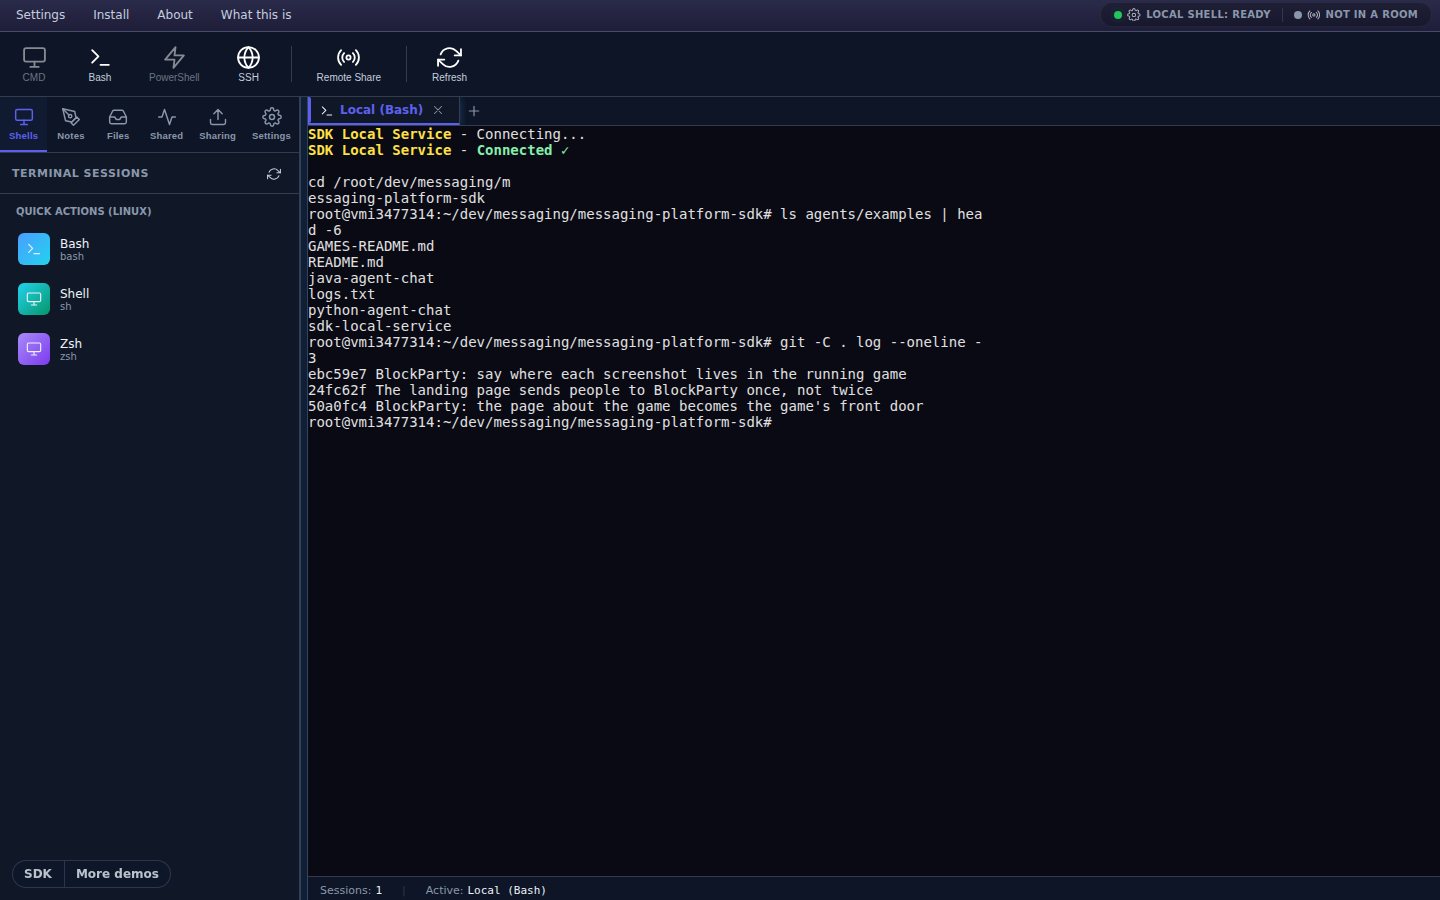Click the Sessions: 1 status entry

[x=351, y=890]
